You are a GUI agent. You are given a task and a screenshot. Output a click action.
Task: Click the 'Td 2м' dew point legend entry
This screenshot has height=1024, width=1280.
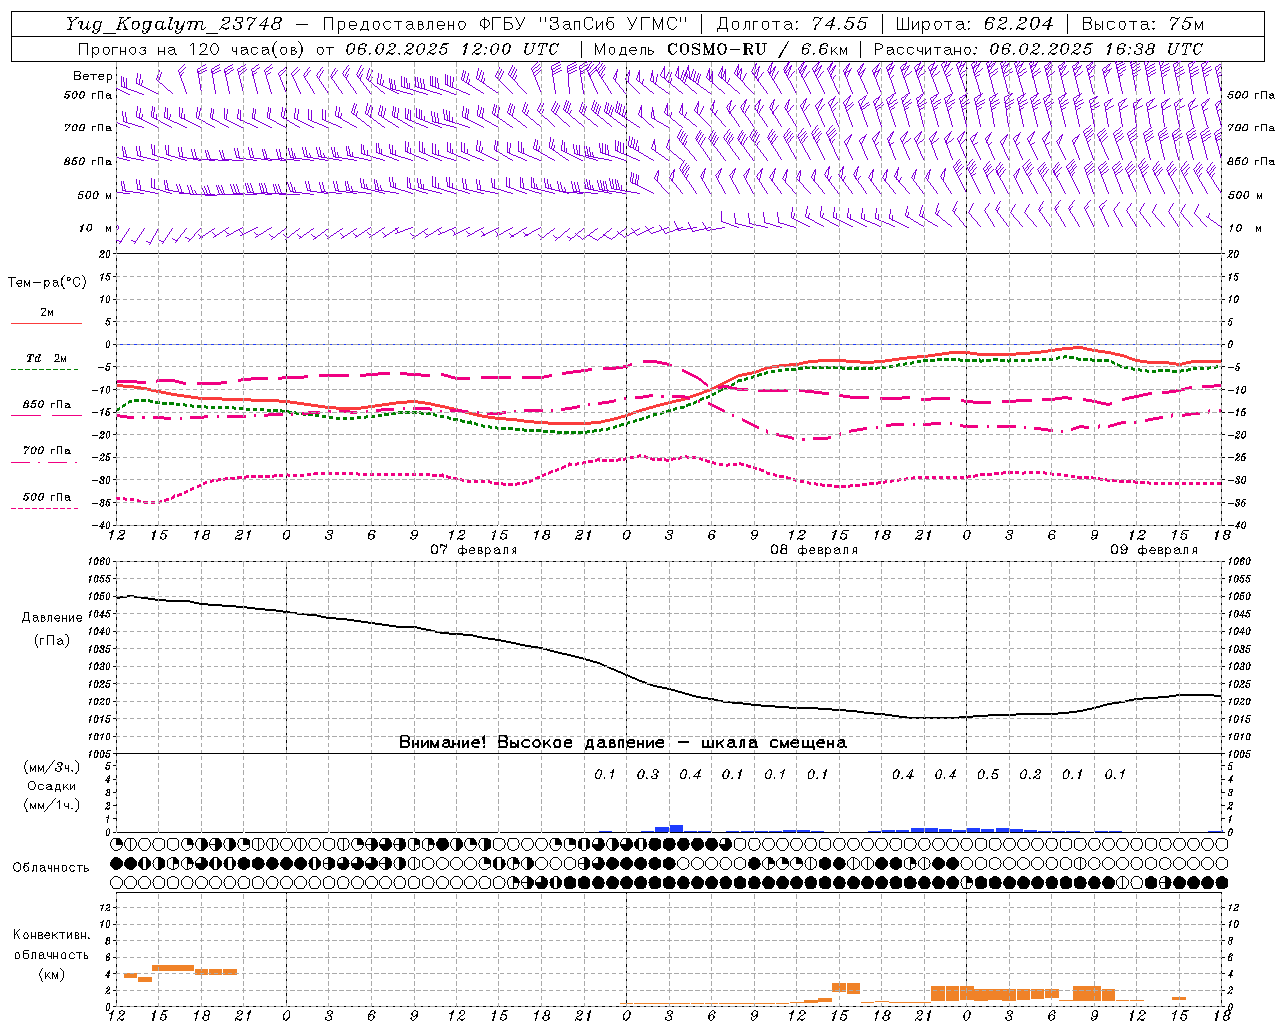(x=47, y=358)
